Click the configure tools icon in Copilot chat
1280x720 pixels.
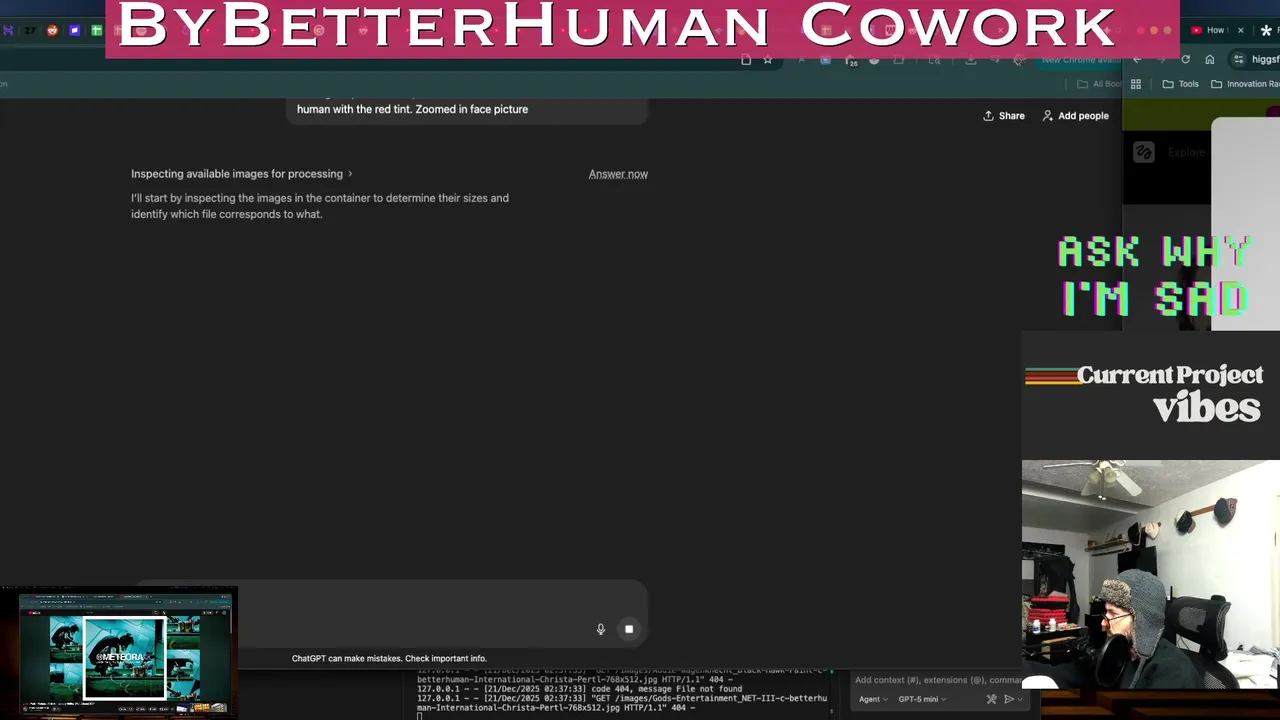pyautogui.click(x=991, y=699)
